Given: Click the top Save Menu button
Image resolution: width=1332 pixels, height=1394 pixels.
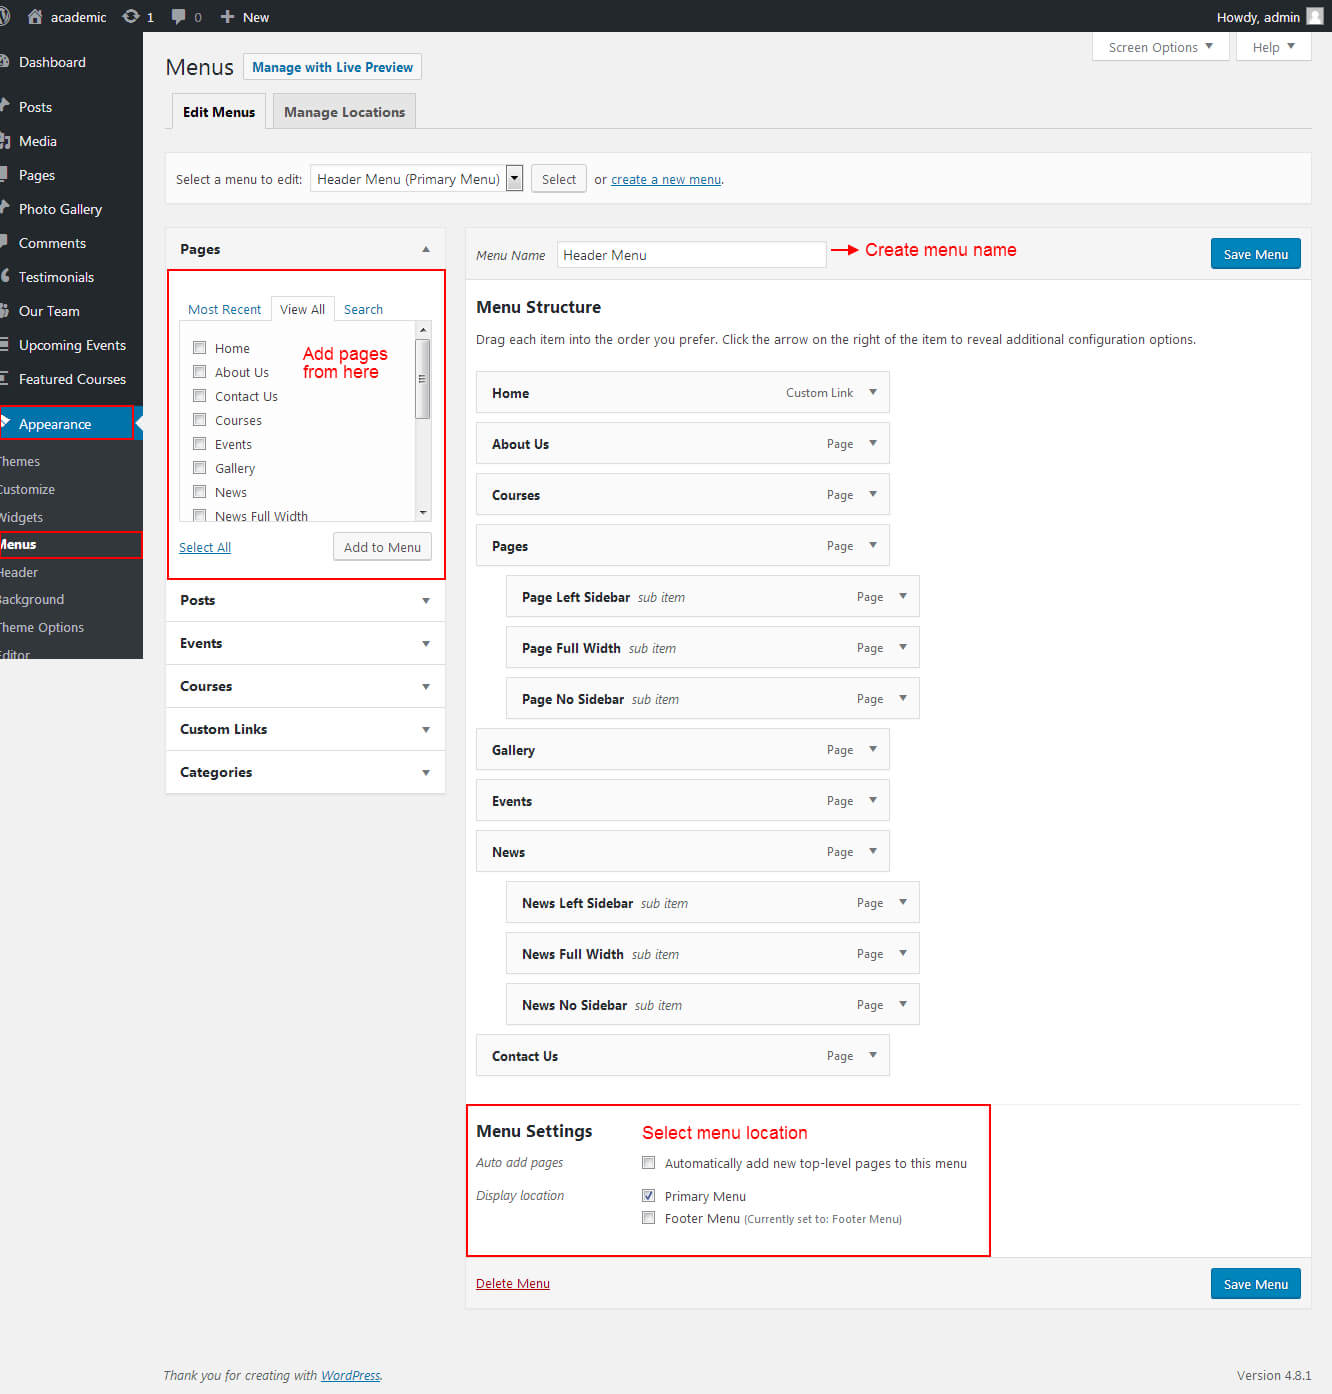Looking at the screenshot, I should point(1255,254).
